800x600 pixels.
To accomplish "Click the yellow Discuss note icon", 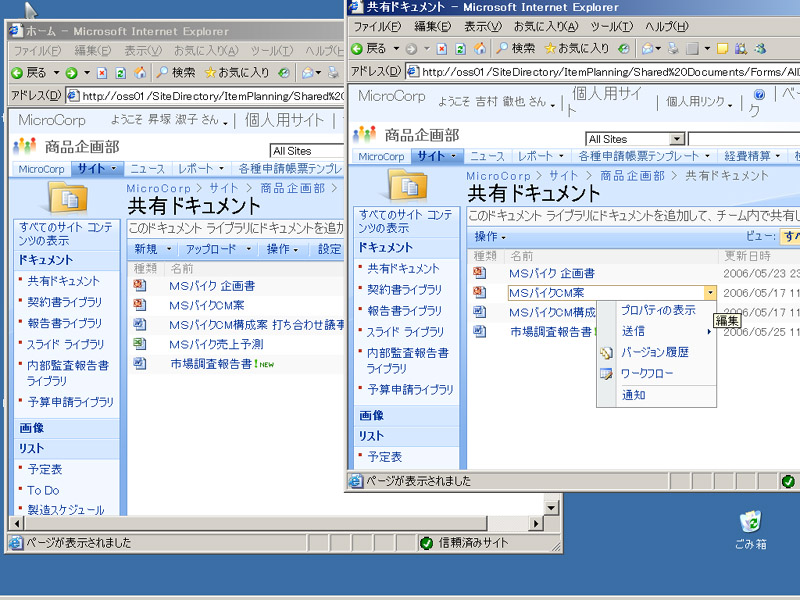I will [x=722, y=48].
